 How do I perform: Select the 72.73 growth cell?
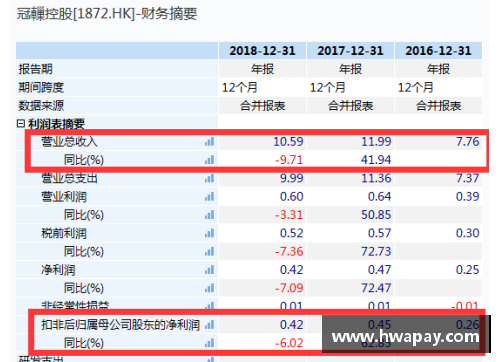376,252
